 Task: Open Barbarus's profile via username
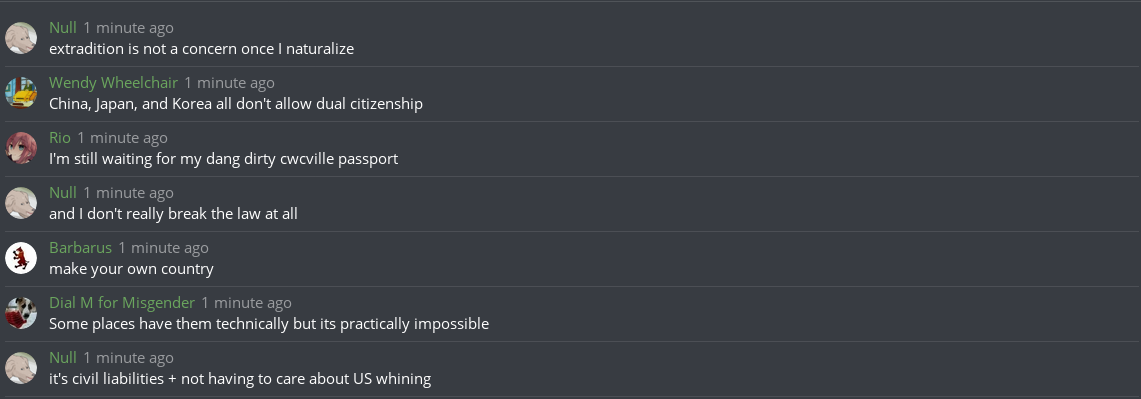pos(81,248)
